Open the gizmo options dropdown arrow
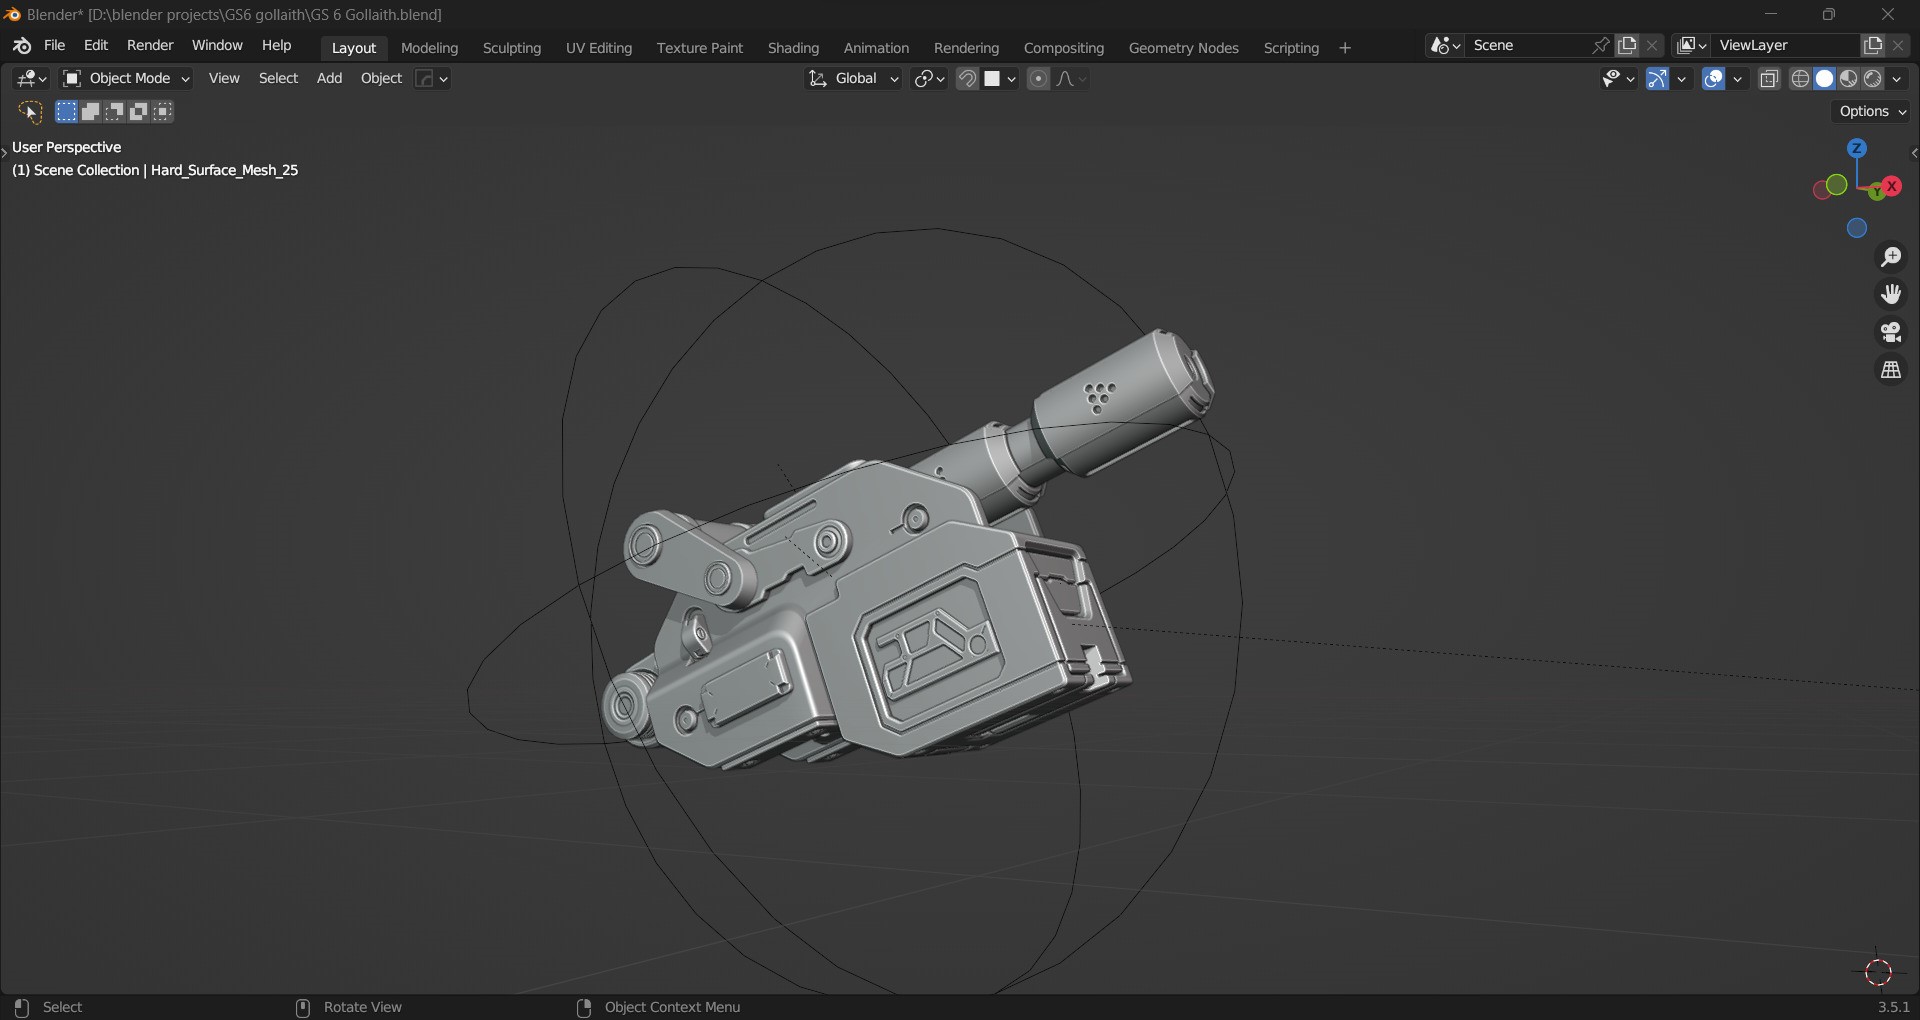This screenshot has height=1020, width=1920. click(1683, 79)
